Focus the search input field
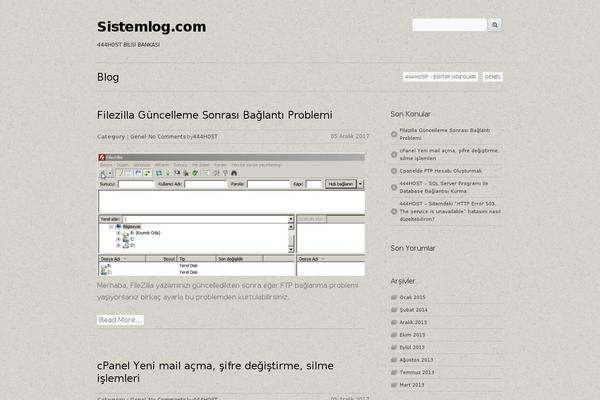 click(450, 25)
